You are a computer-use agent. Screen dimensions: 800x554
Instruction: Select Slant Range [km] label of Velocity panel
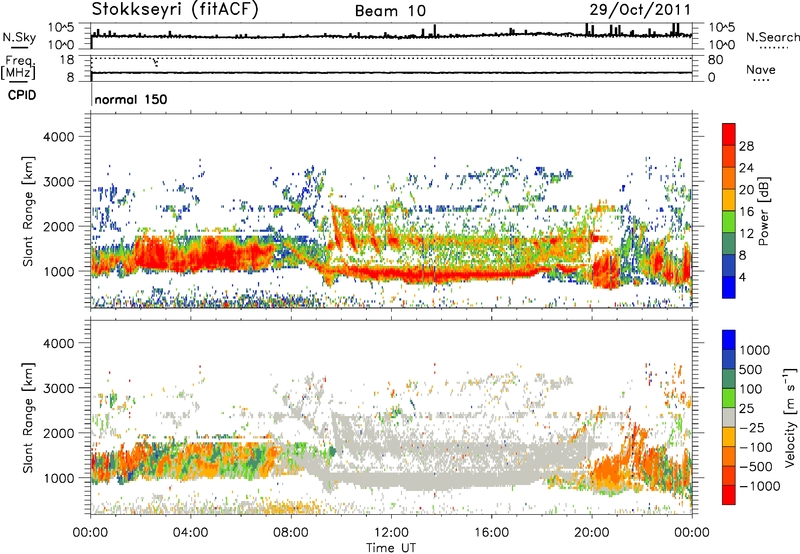(28, 418)
